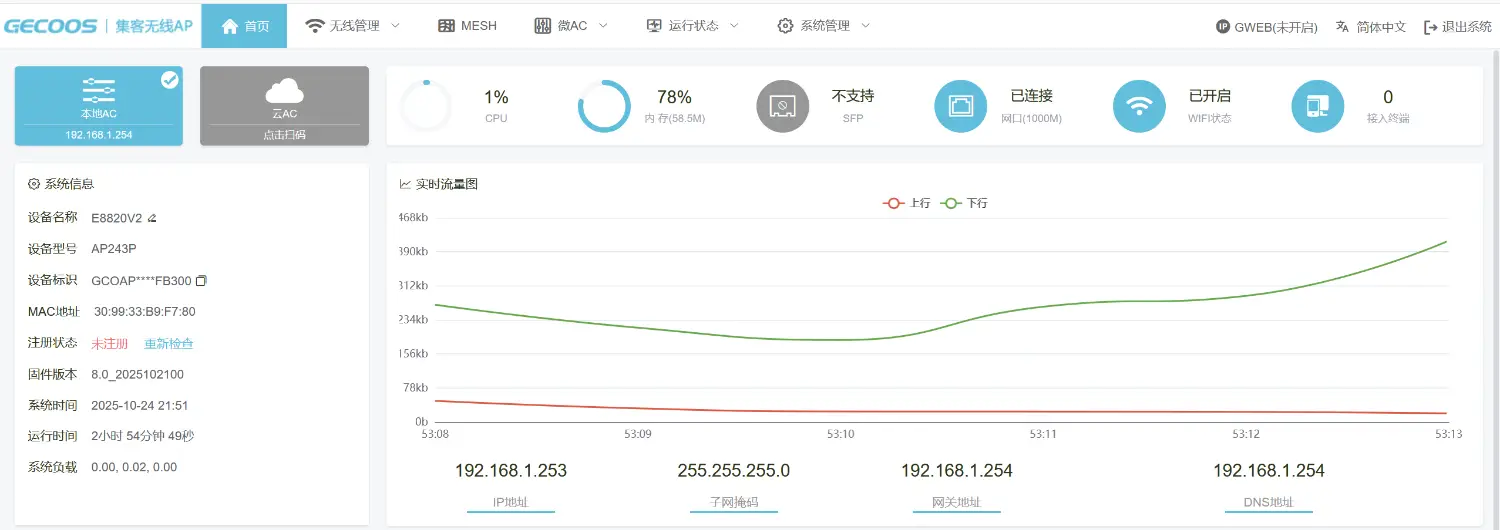Screen dimensions: 1500x530
Task: Switch to the cloud AC card
Action: [284, 106]
